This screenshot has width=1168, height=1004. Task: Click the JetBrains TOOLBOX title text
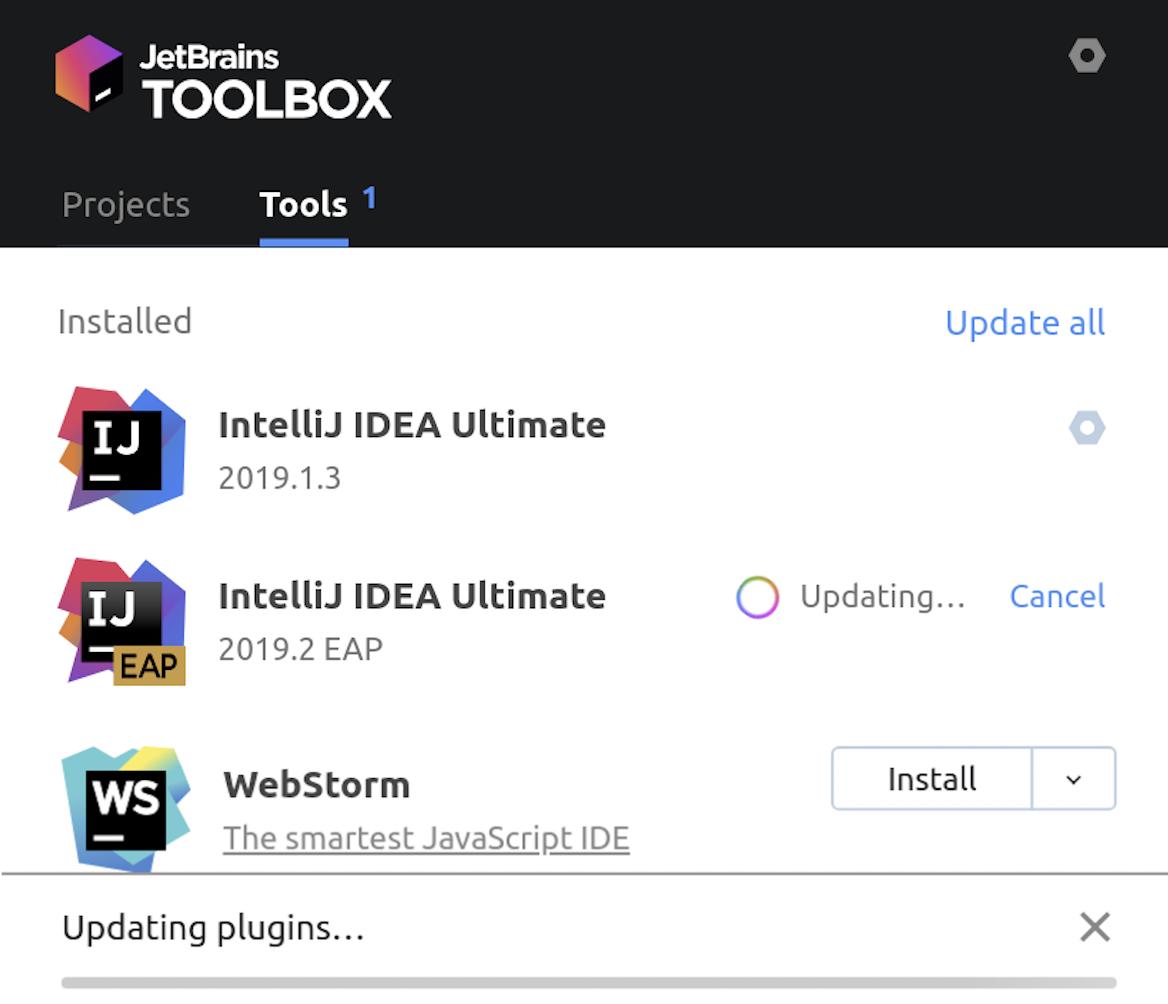tap(266, 82)
